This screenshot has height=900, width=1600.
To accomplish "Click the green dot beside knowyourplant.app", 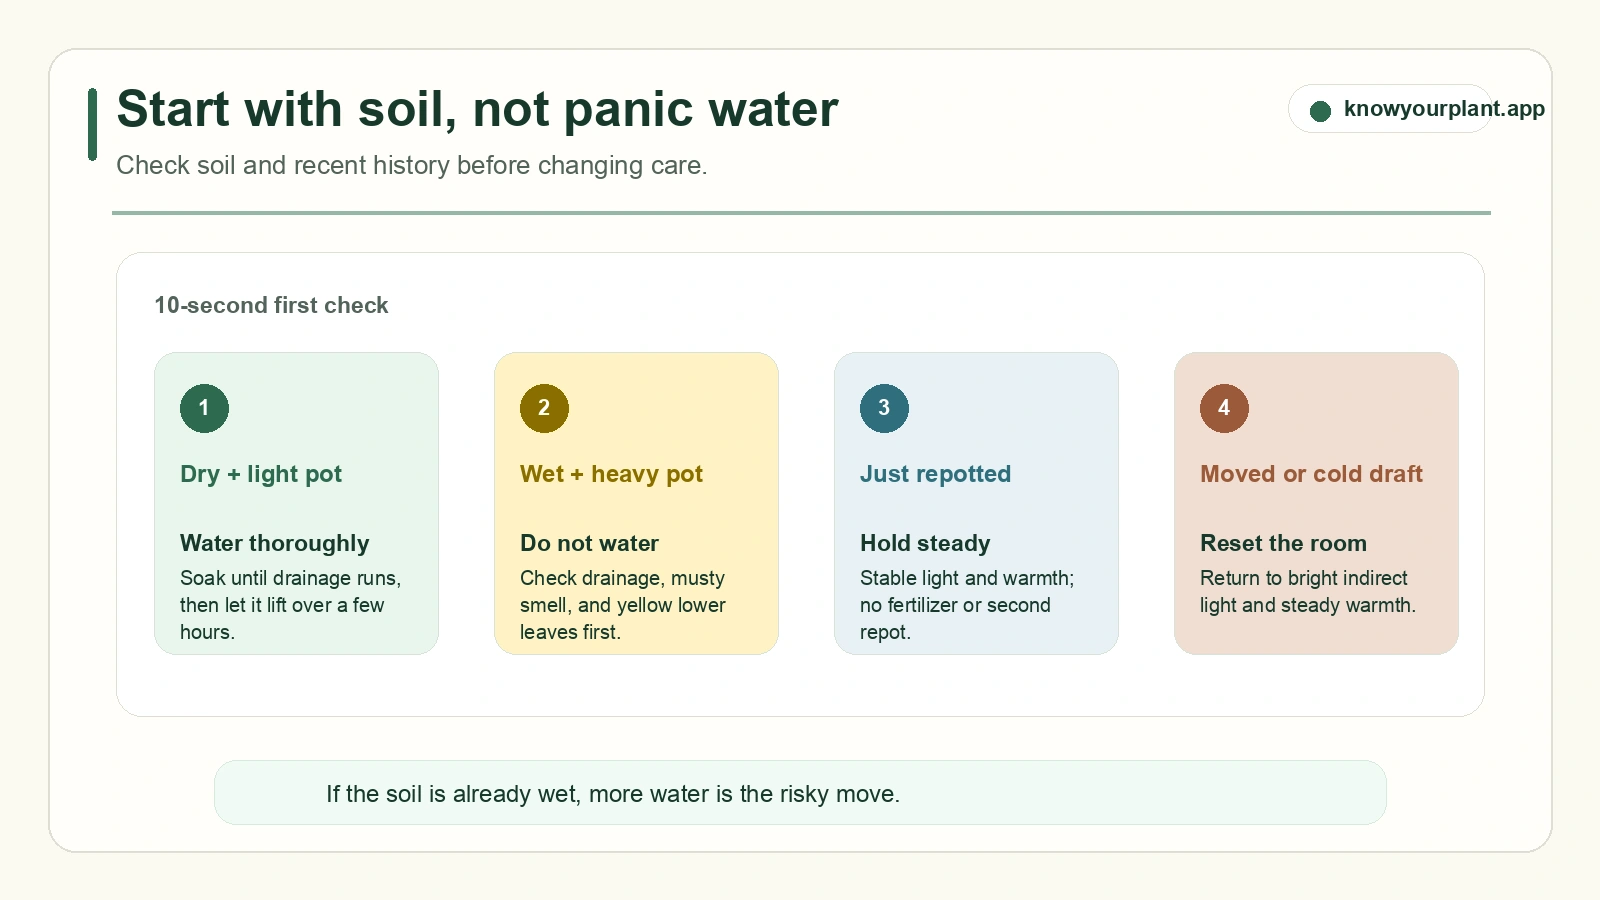I will pyautogui.click(x=1320, y=111).
